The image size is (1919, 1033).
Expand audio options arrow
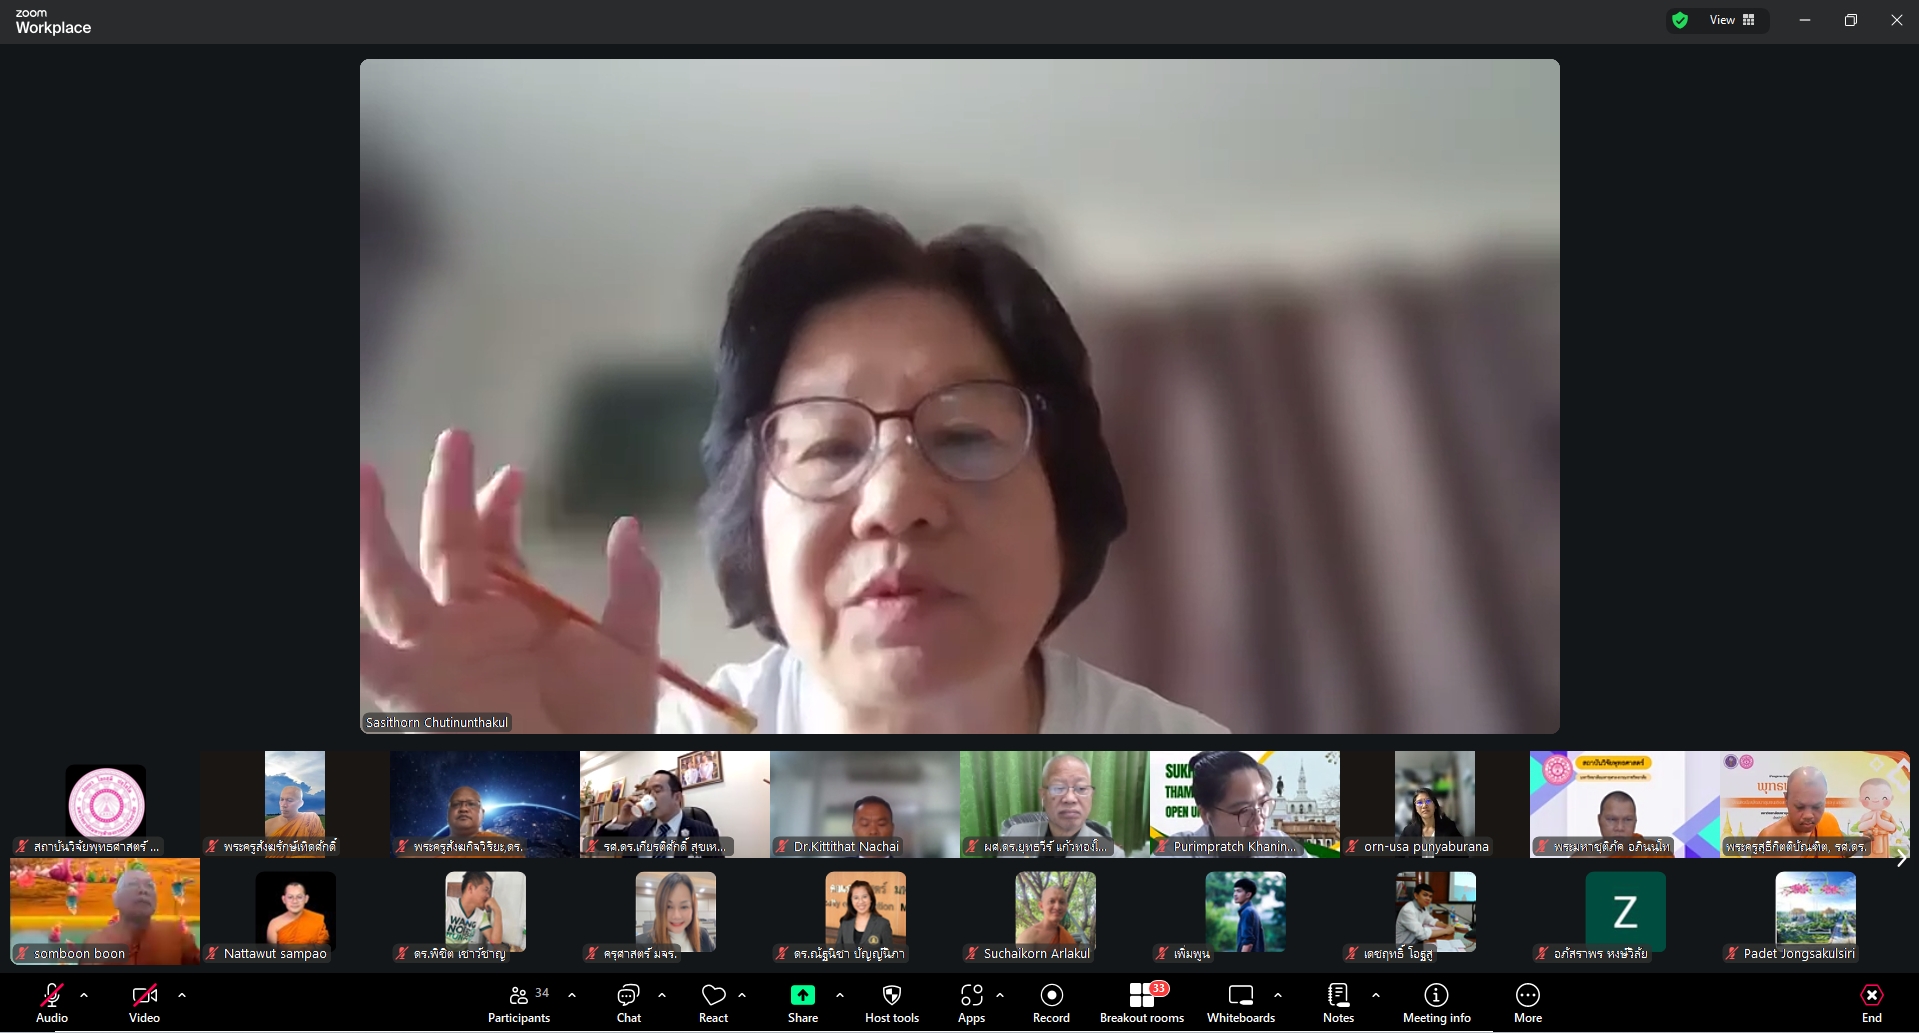pos(84,995)
